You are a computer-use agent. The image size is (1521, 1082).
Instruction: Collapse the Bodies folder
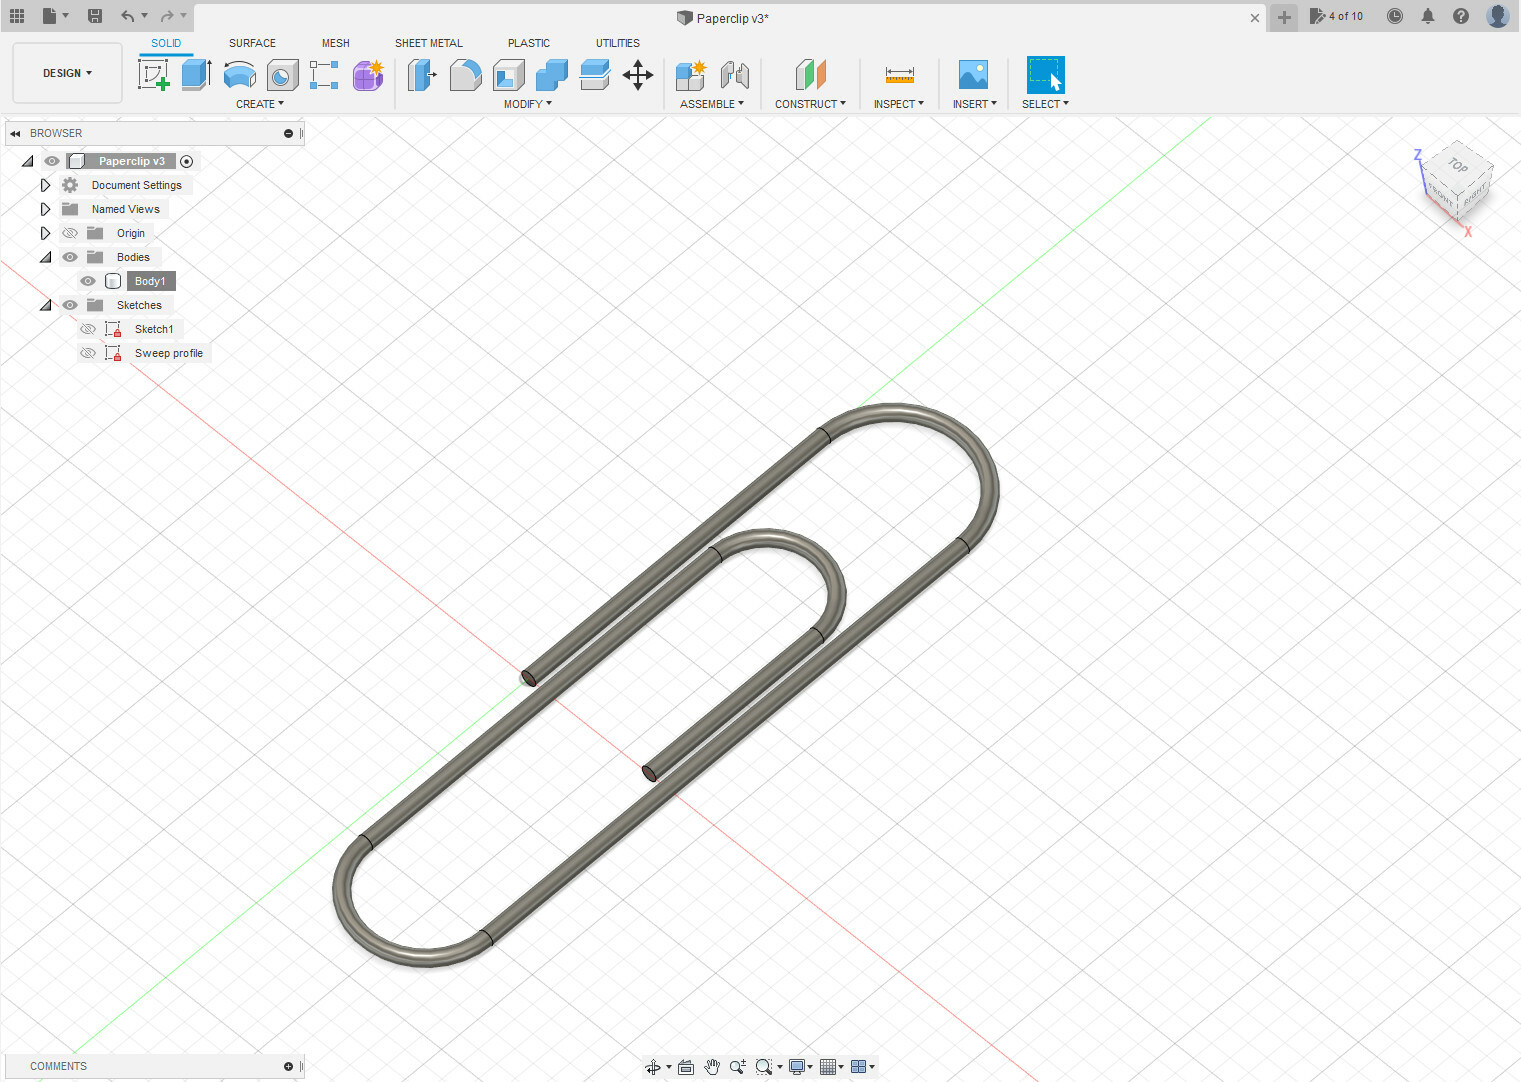pyautogui.click(x=45, y=257)
